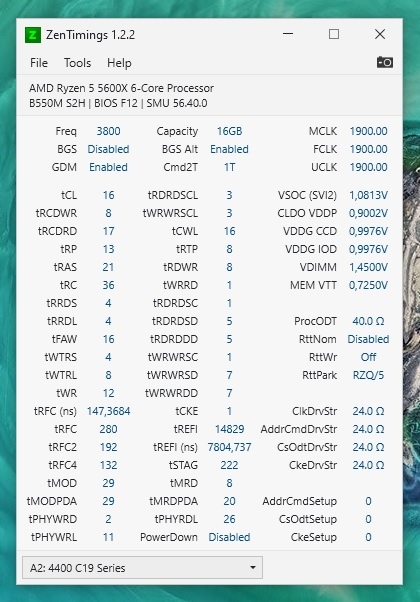Click the tREFI value 14829
Screen dimensions: 420x602
(229, 429)
